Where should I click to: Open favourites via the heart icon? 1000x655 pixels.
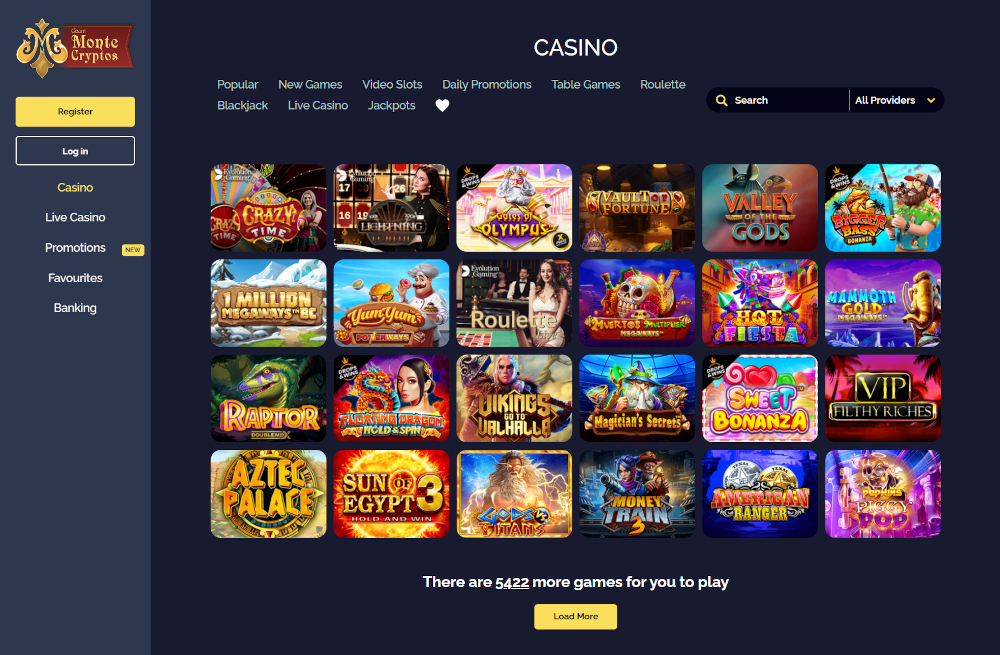[x=442, y=105]
